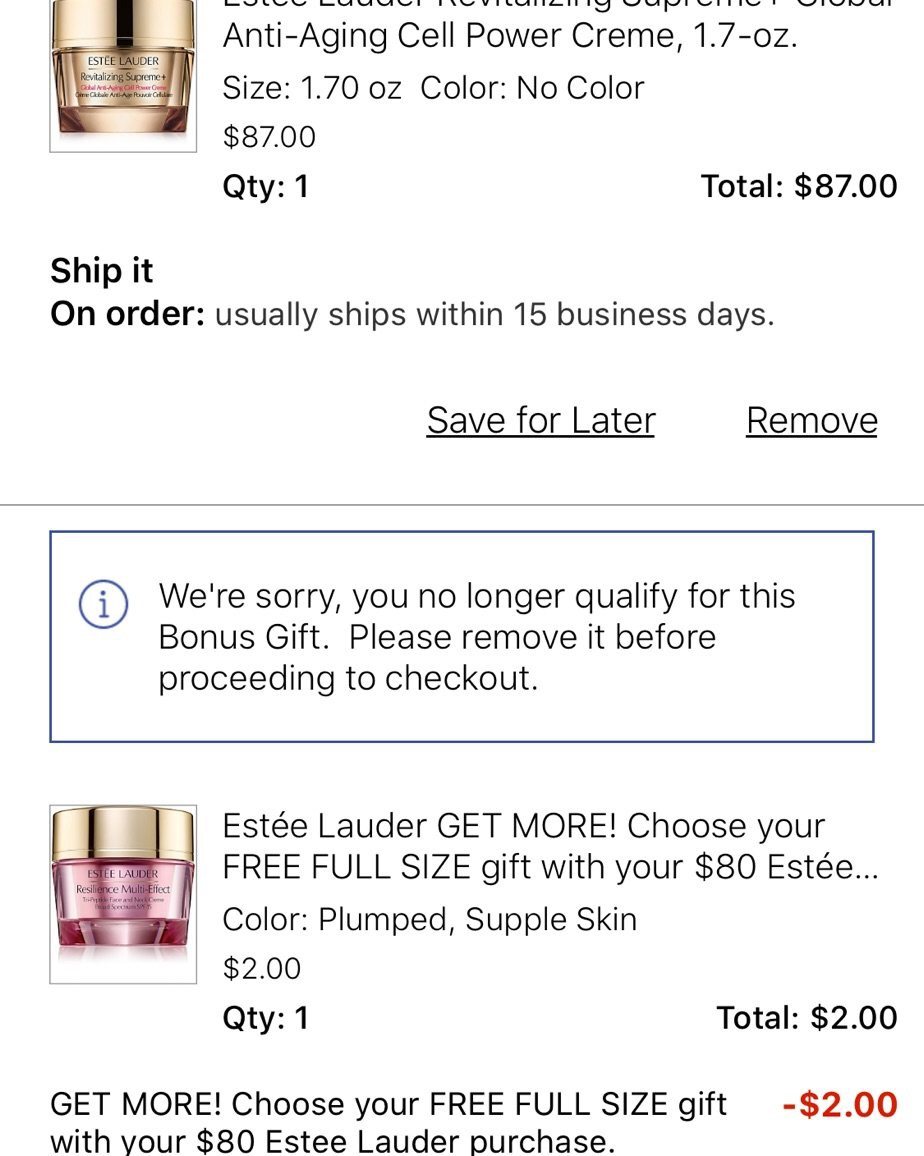Click the Color: Plumped, Supple Skin label
Image resolution: width=924 pixels, height=1156 pixels.
click(x=430, y=919)
